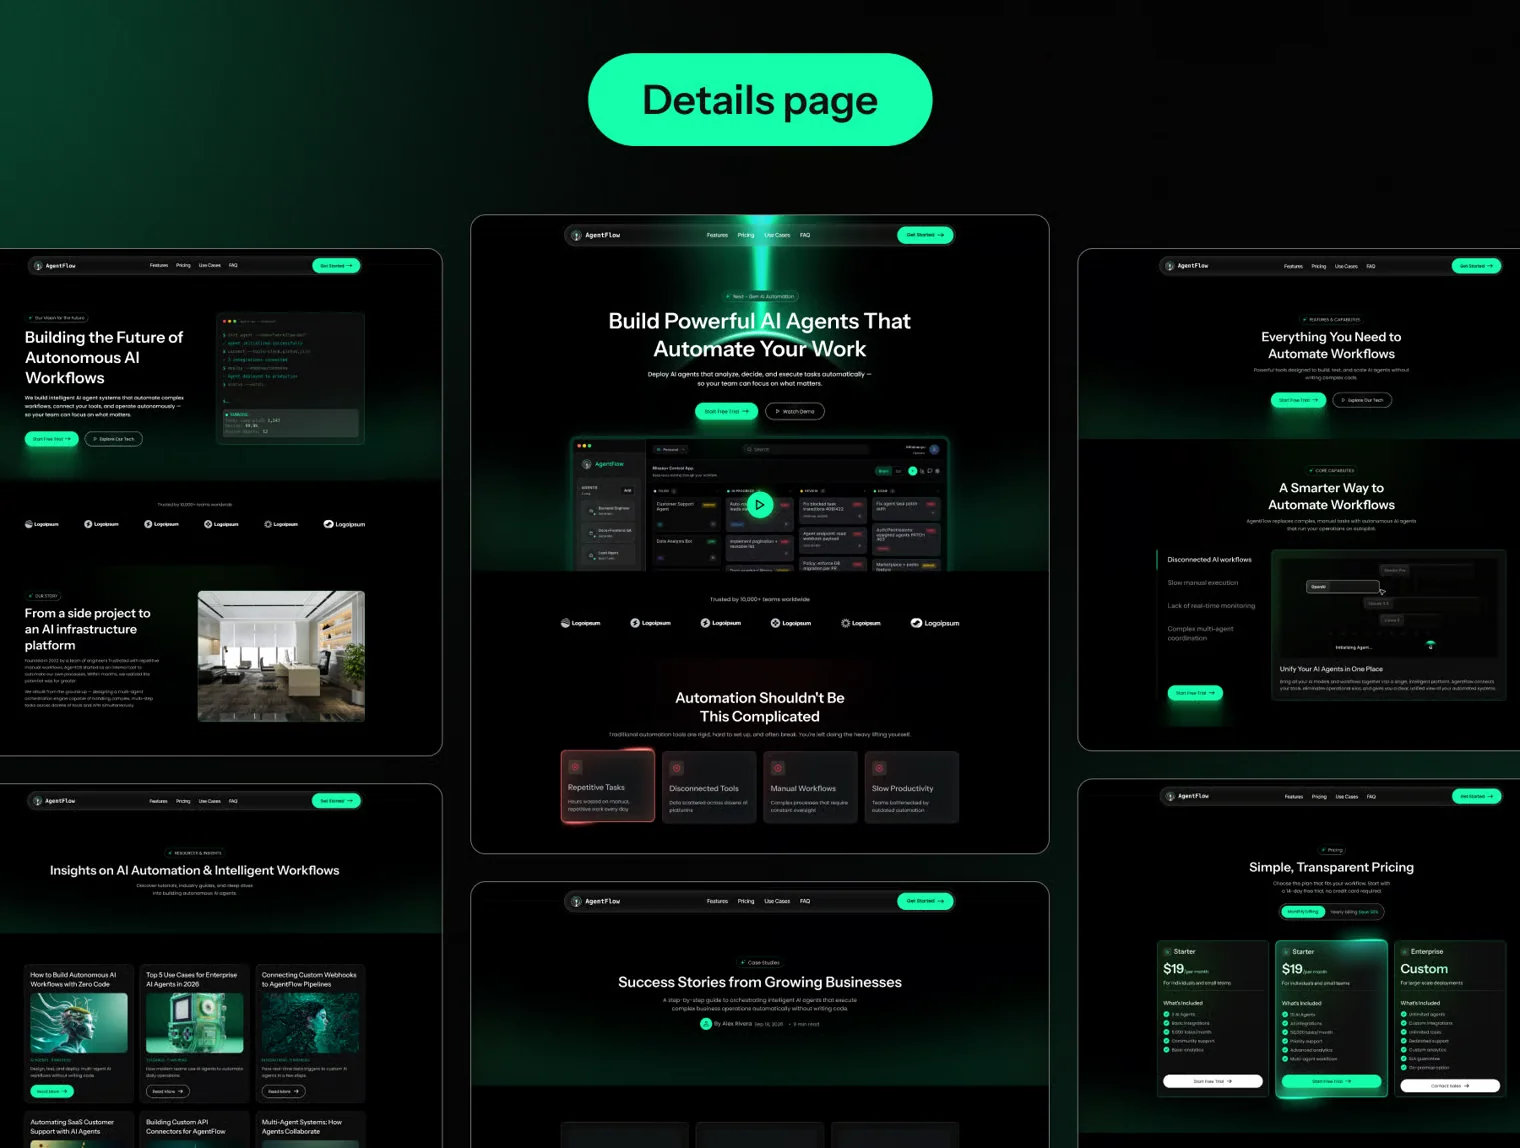Image resolution: width=1520 pixels, height=1148 pixels.
Task: Open Use Cases in the Insights page navbar
Action: [210, 801]
